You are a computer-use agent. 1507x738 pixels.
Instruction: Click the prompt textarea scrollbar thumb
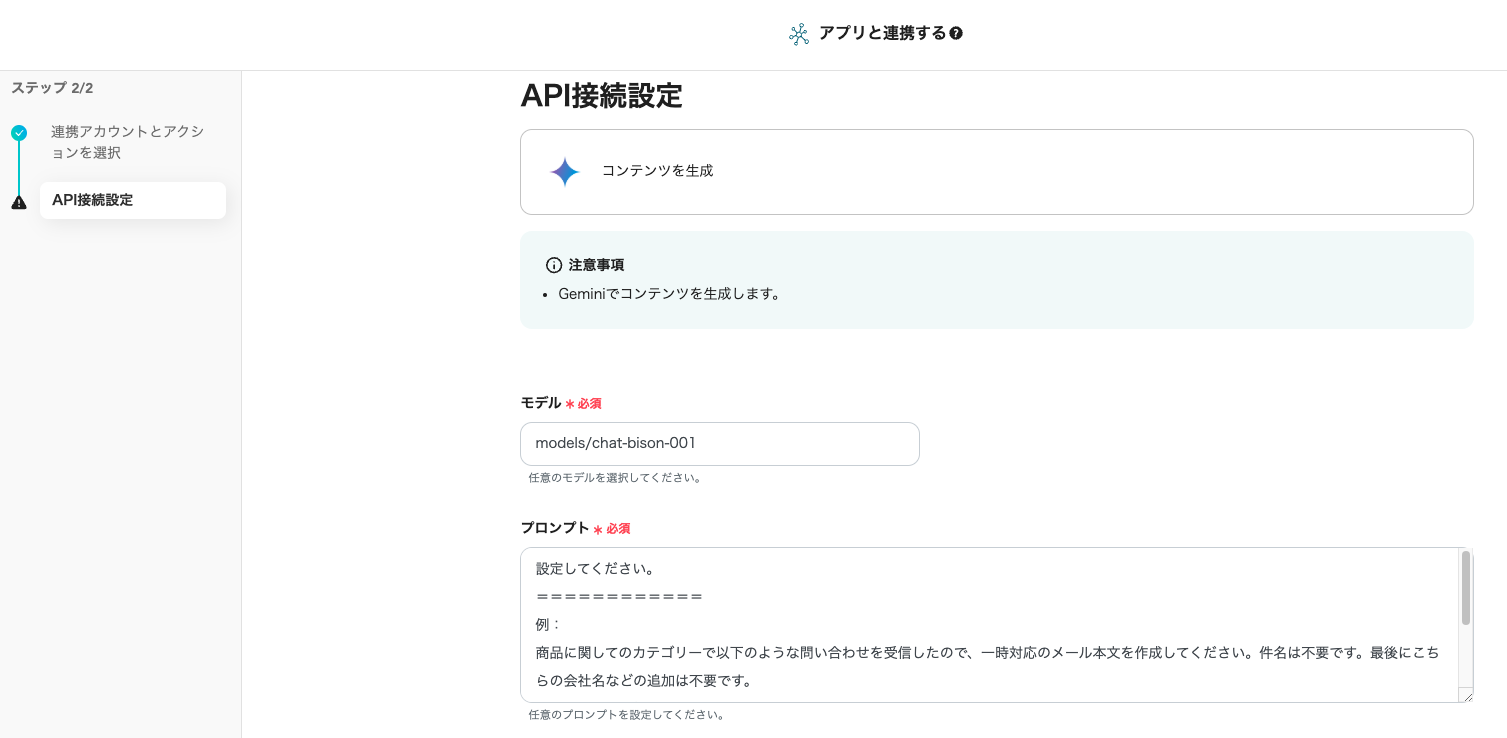tap(1466, 587)
